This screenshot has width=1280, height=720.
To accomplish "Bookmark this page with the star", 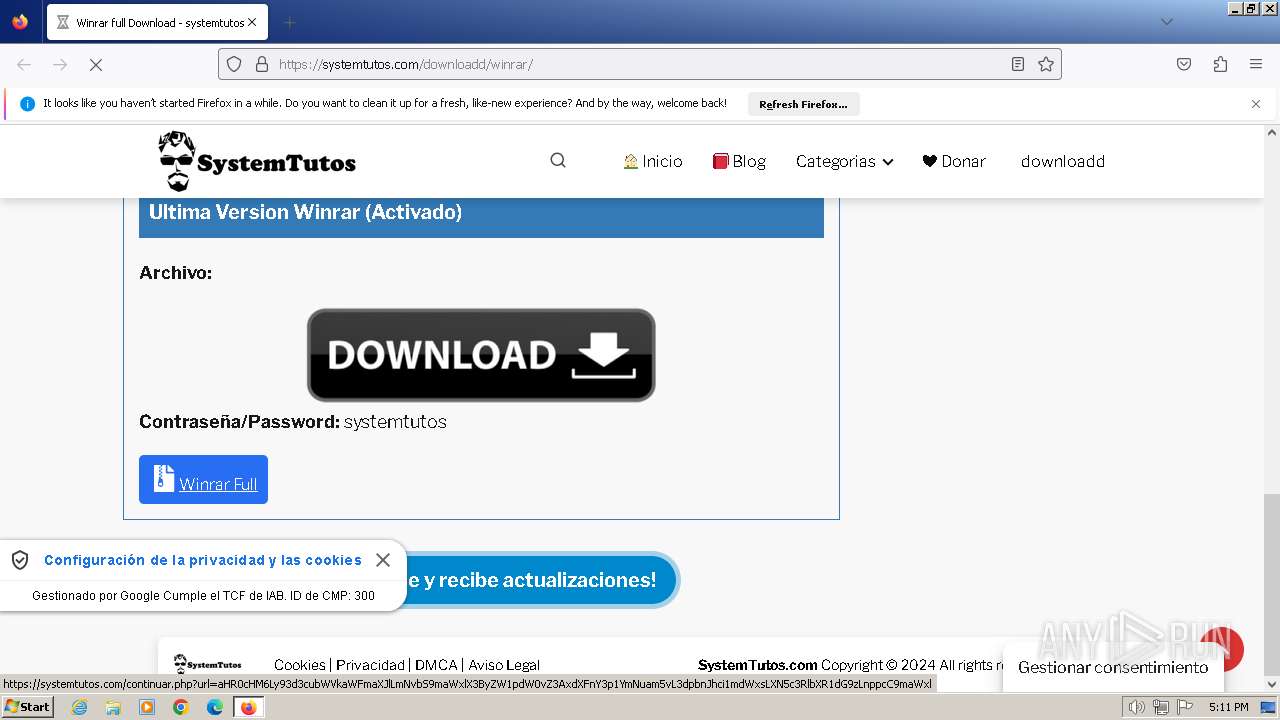I will tap(1046, 64).
